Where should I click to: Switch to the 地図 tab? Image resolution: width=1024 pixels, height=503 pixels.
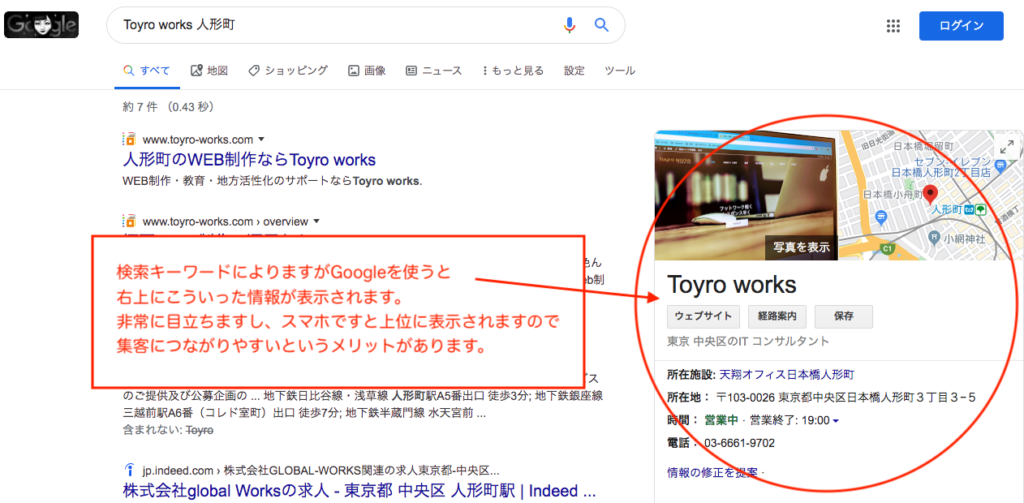[209, 71]
